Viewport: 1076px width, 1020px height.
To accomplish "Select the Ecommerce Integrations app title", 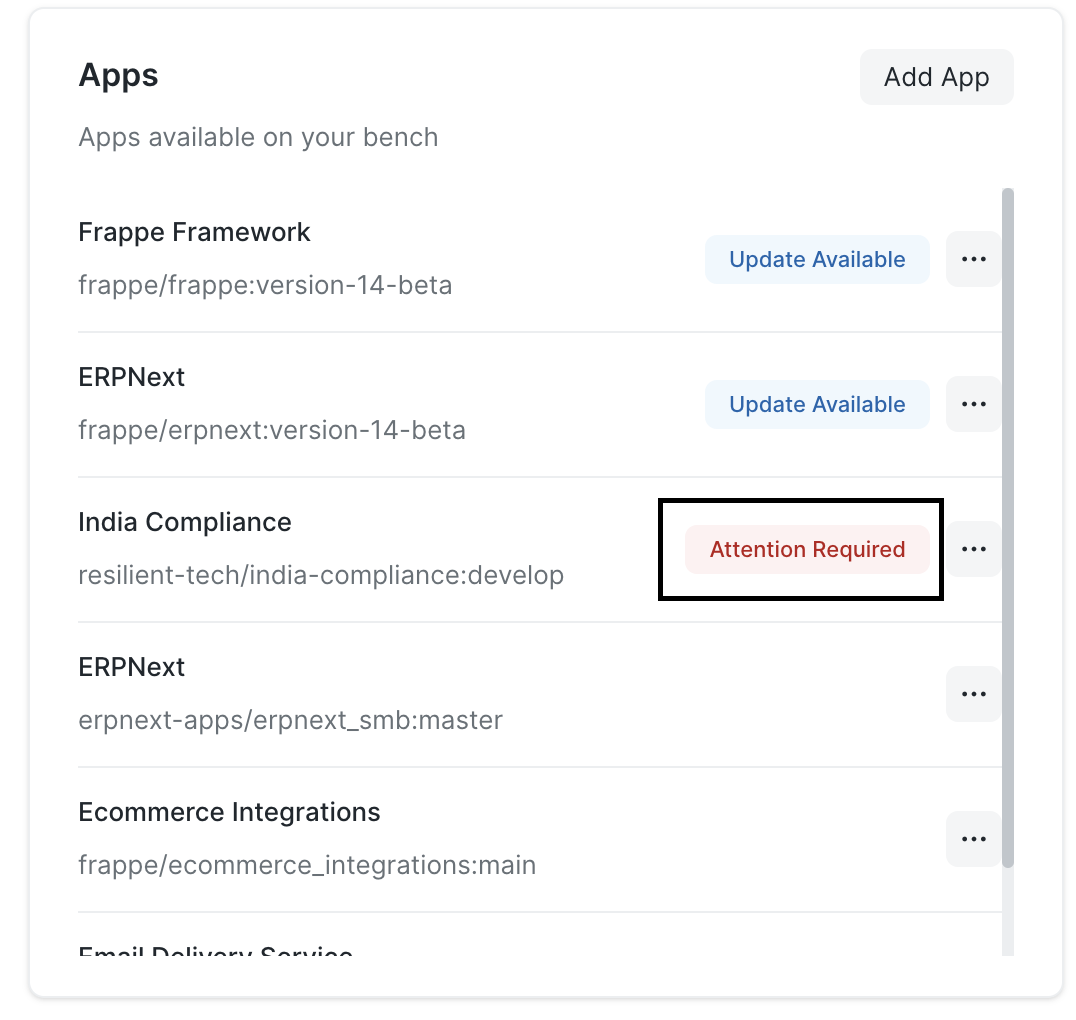I will pyautogui.click(x=229, y=812).
